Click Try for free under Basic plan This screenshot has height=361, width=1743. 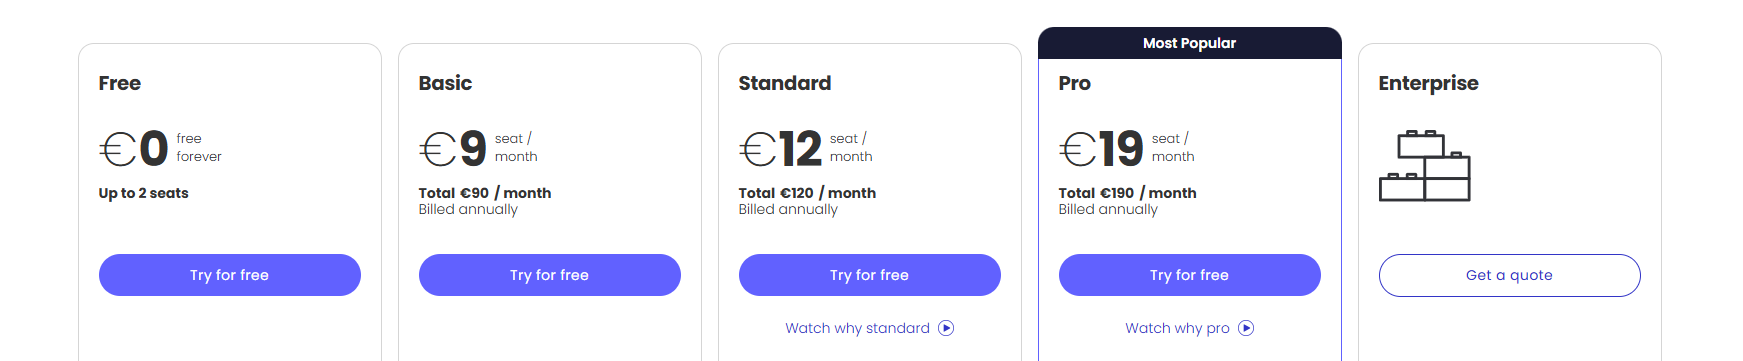[550, 275]
